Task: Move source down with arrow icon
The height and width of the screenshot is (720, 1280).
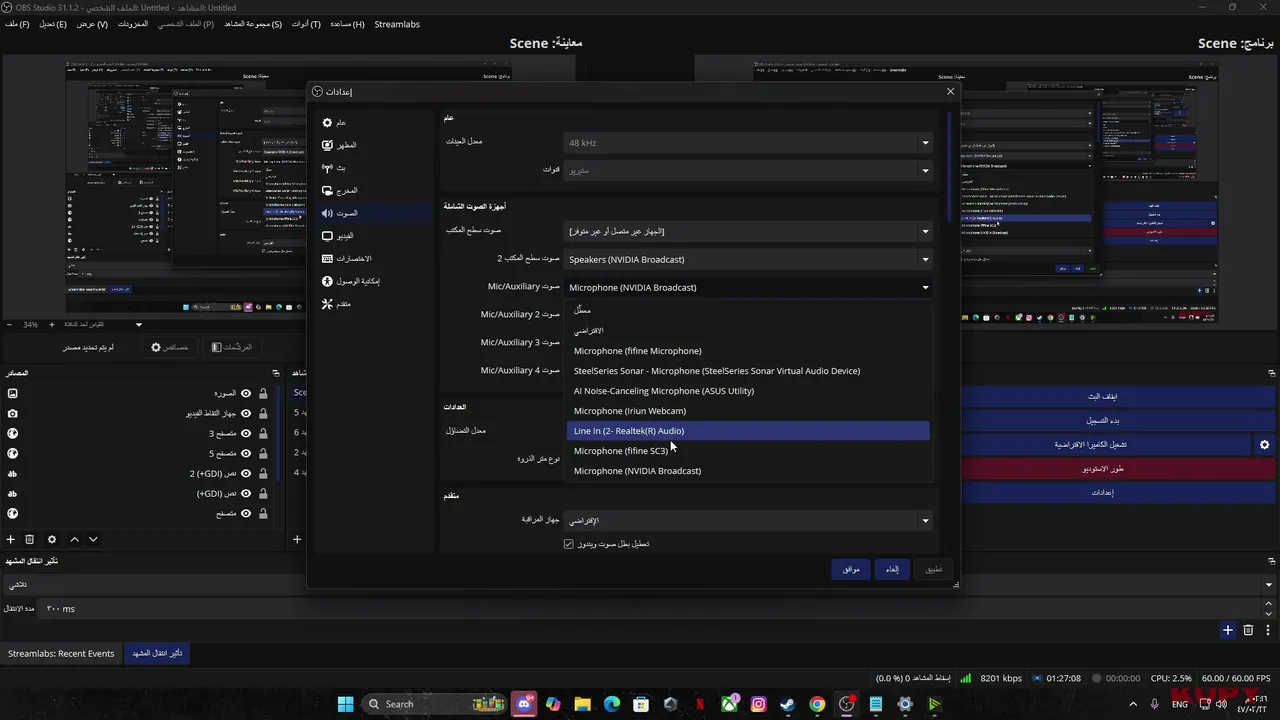Action: [93, 539]
